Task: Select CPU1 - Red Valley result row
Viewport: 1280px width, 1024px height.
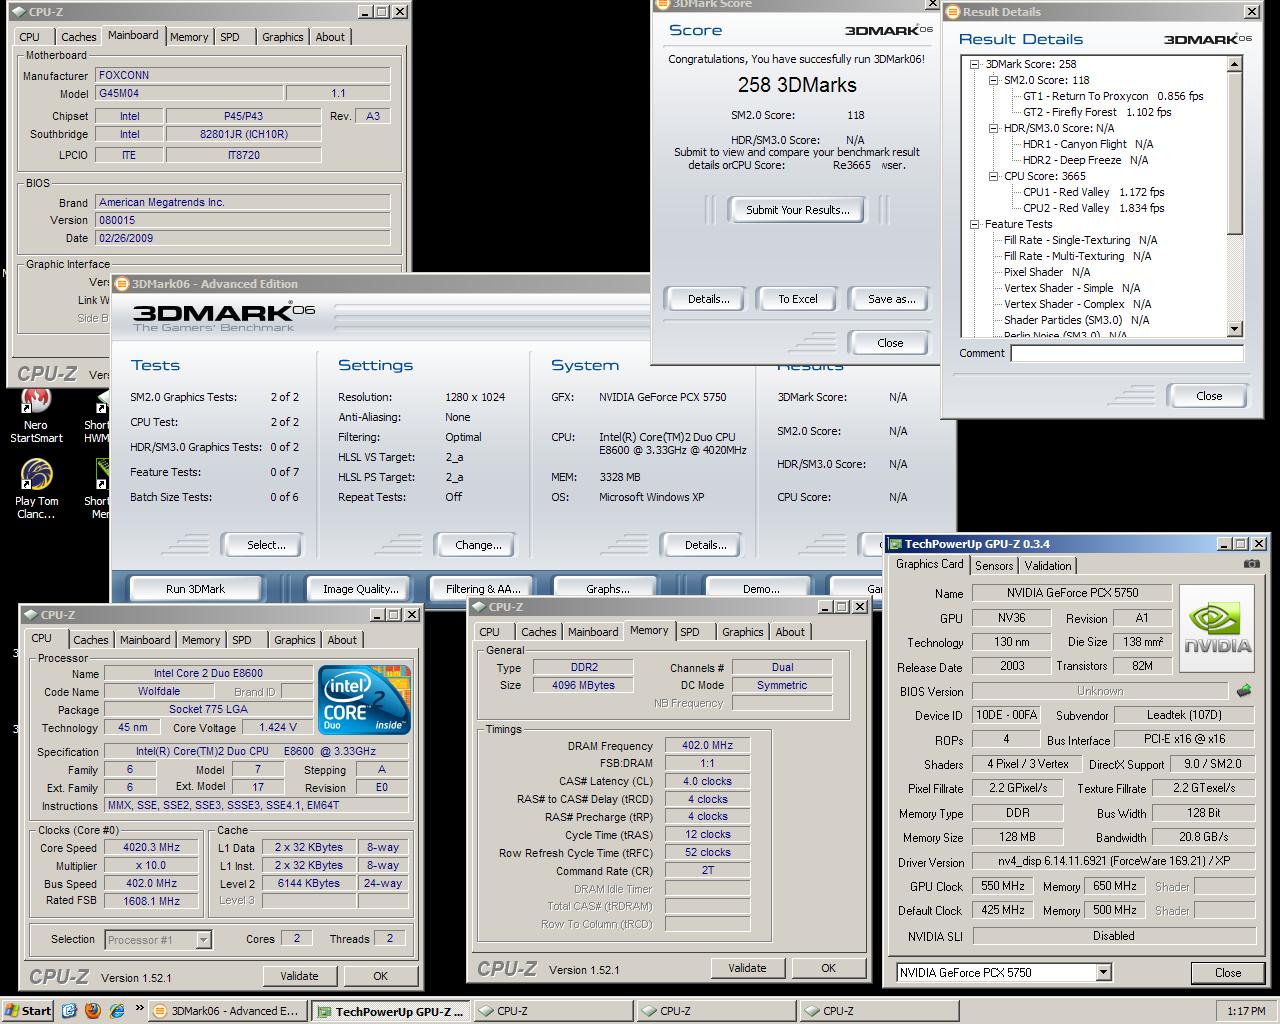Action: point(1093,192)
